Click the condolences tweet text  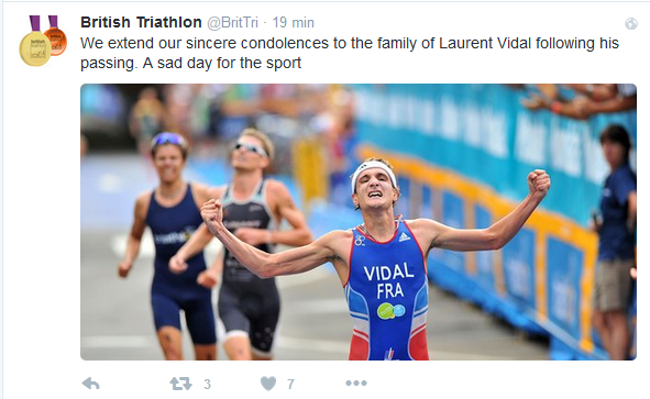(x=349, y=53)
